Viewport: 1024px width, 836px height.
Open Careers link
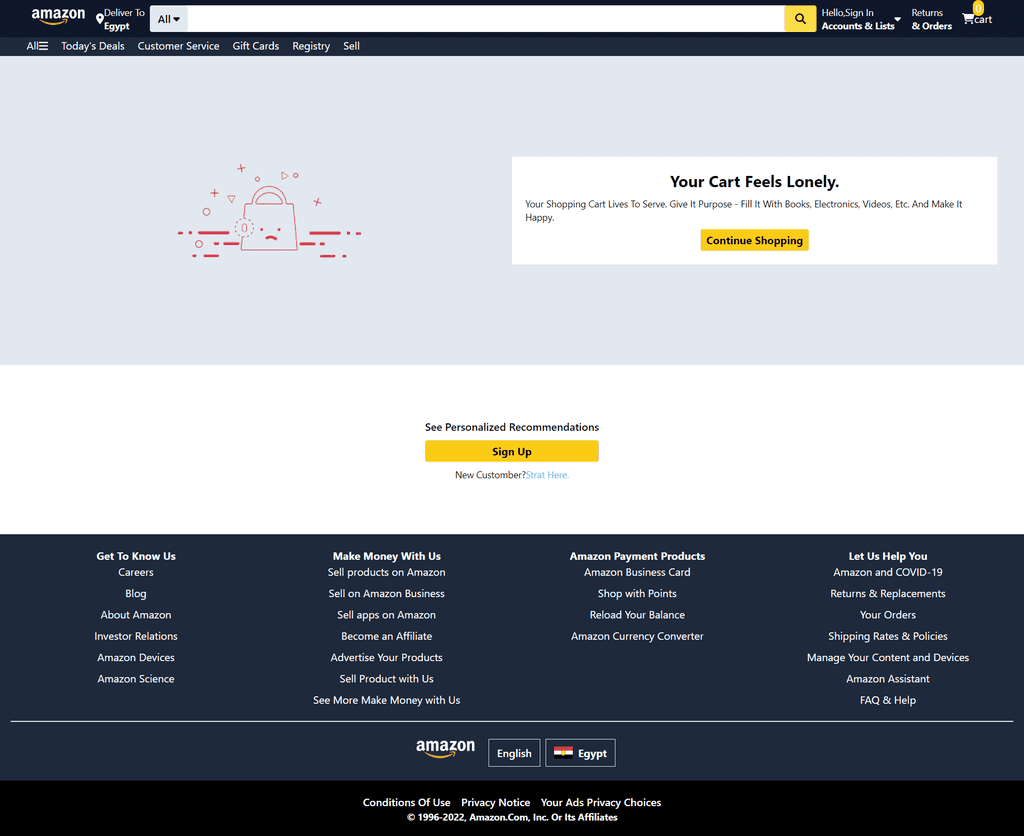(136, 572)
